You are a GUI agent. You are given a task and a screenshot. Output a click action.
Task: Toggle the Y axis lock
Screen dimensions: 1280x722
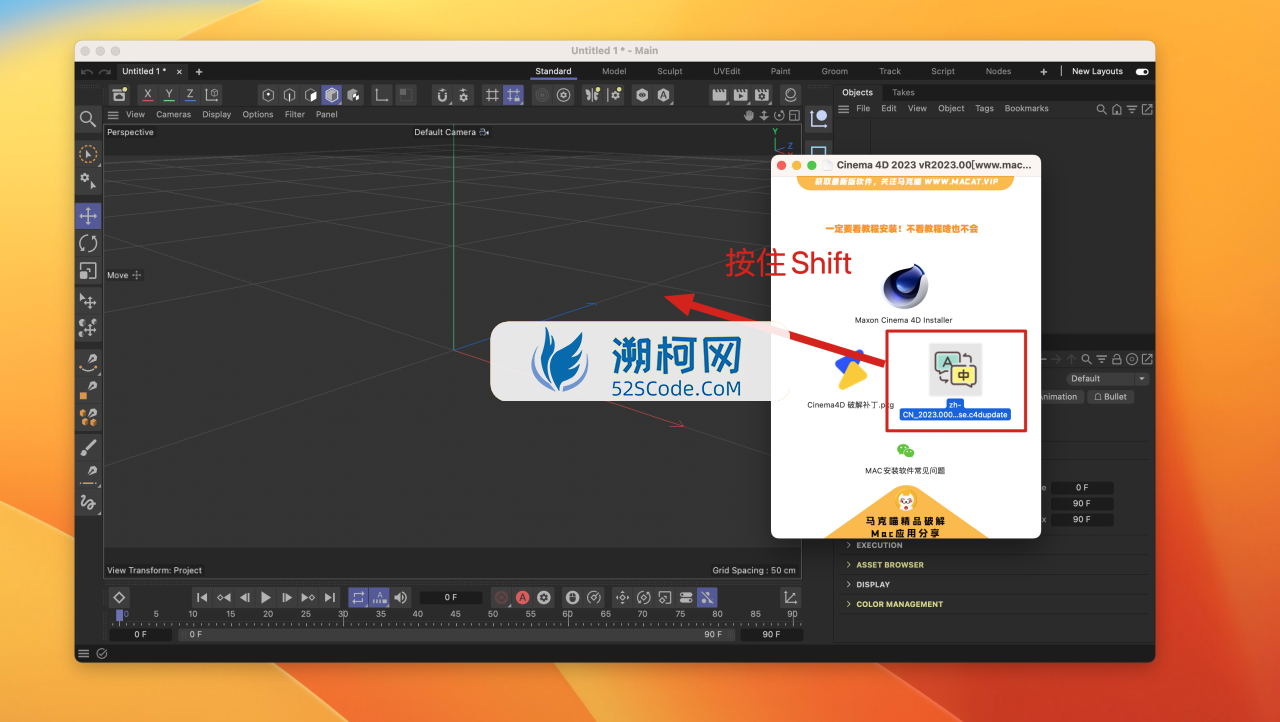pyautogui.click(x=169, y=95)
